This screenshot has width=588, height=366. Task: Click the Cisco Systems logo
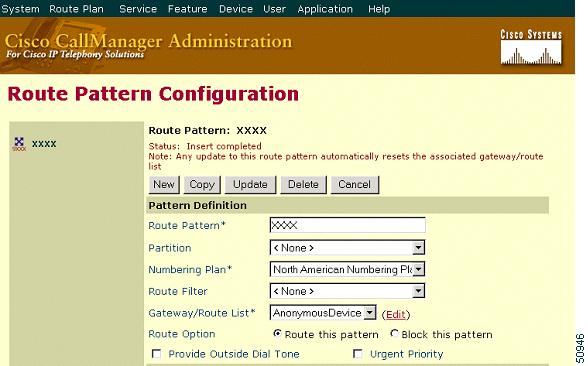coord(531,47)
